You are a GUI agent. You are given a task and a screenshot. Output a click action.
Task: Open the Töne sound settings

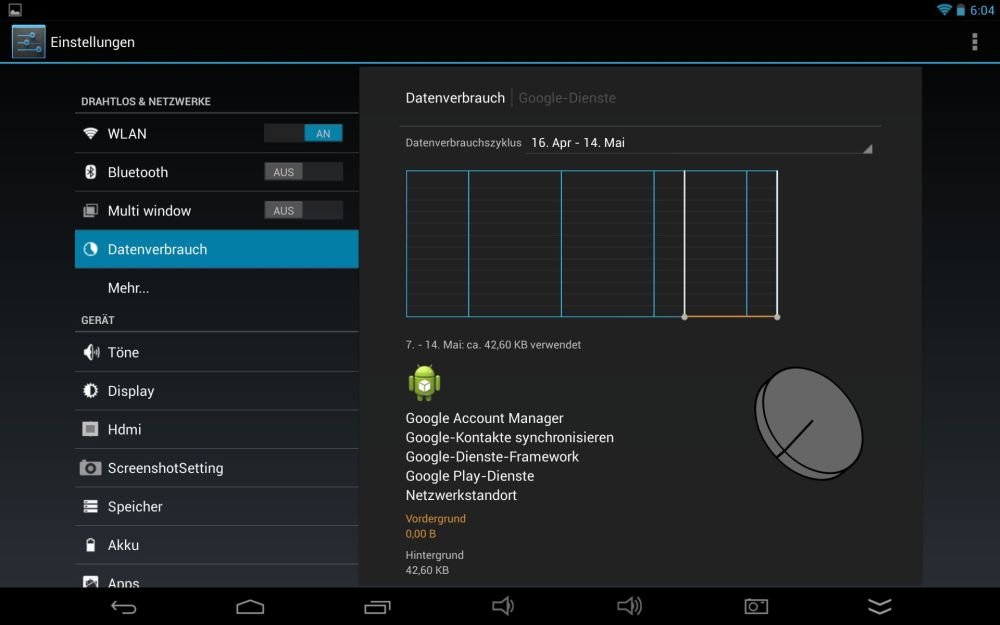pos(217,352)
